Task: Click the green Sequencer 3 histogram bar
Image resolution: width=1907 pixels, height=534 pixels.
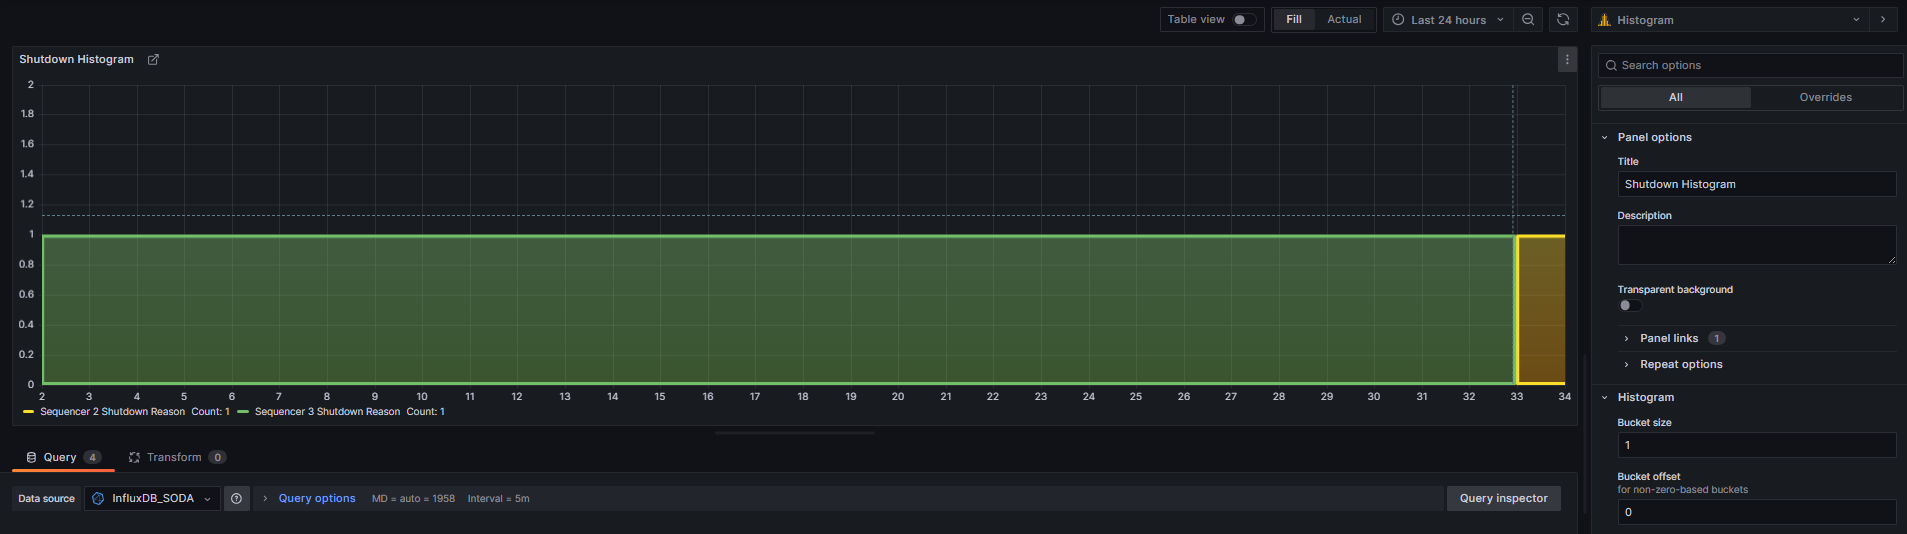Action: 778,310
